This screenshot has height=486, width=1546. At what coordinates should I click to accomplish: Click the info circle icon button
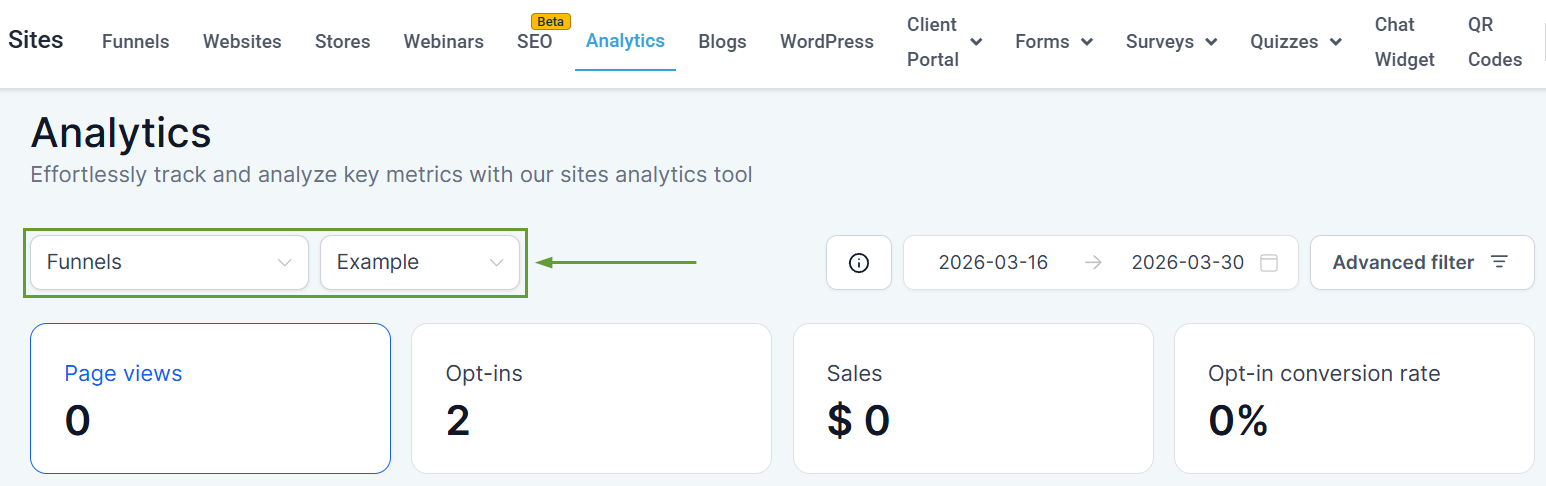[858, 263]
